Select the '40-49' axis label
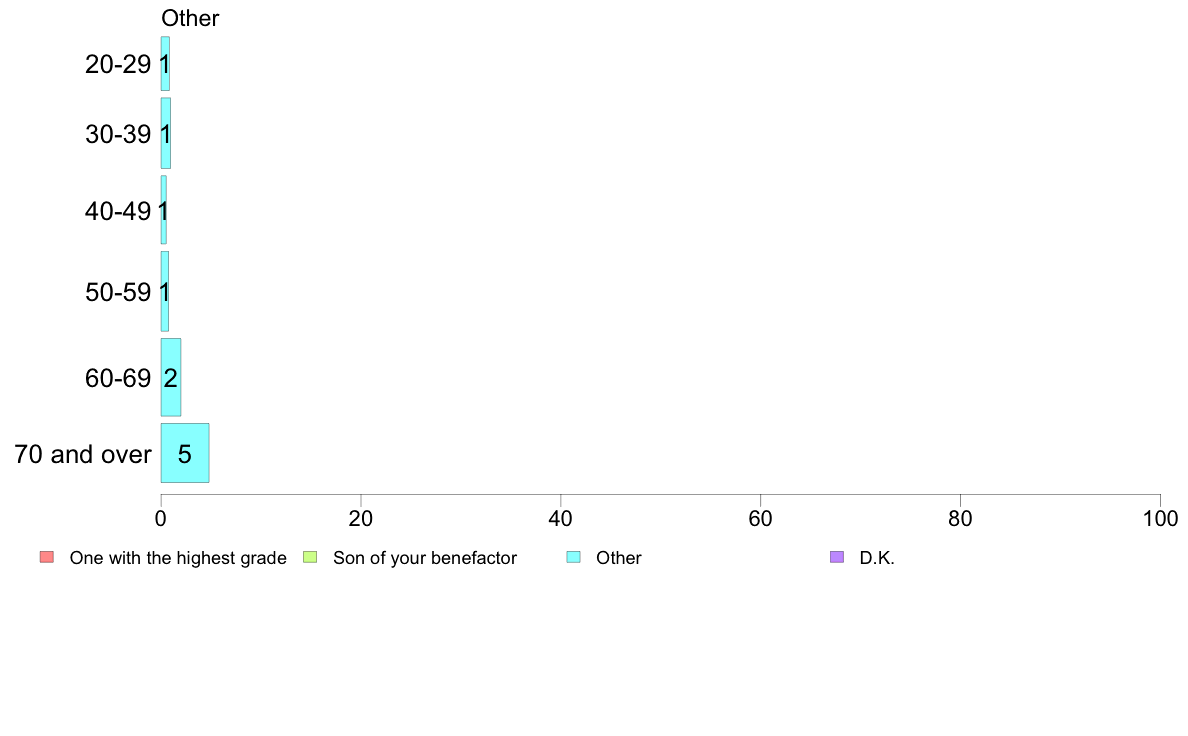 pos(118,211)
